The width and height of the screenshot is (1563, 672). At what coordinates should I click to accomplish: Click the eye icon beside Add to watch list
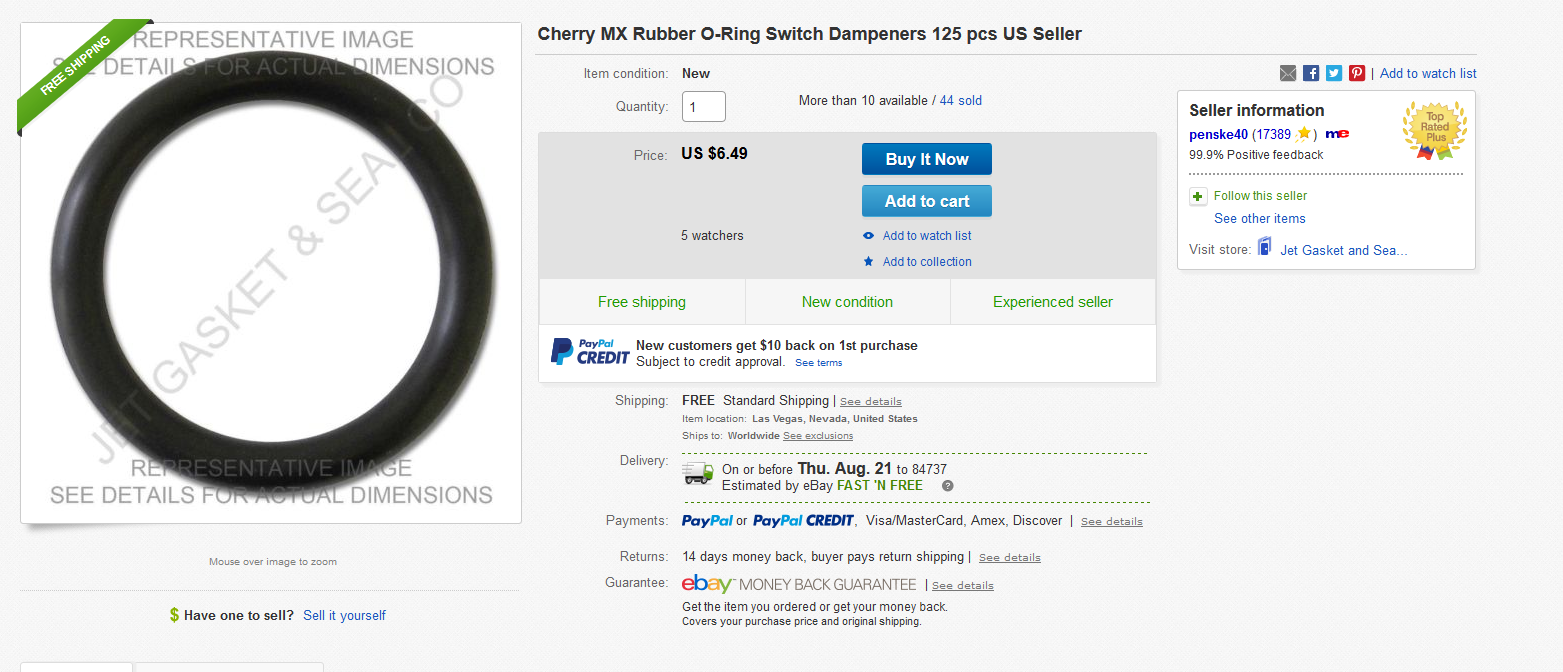click(868, 236)
